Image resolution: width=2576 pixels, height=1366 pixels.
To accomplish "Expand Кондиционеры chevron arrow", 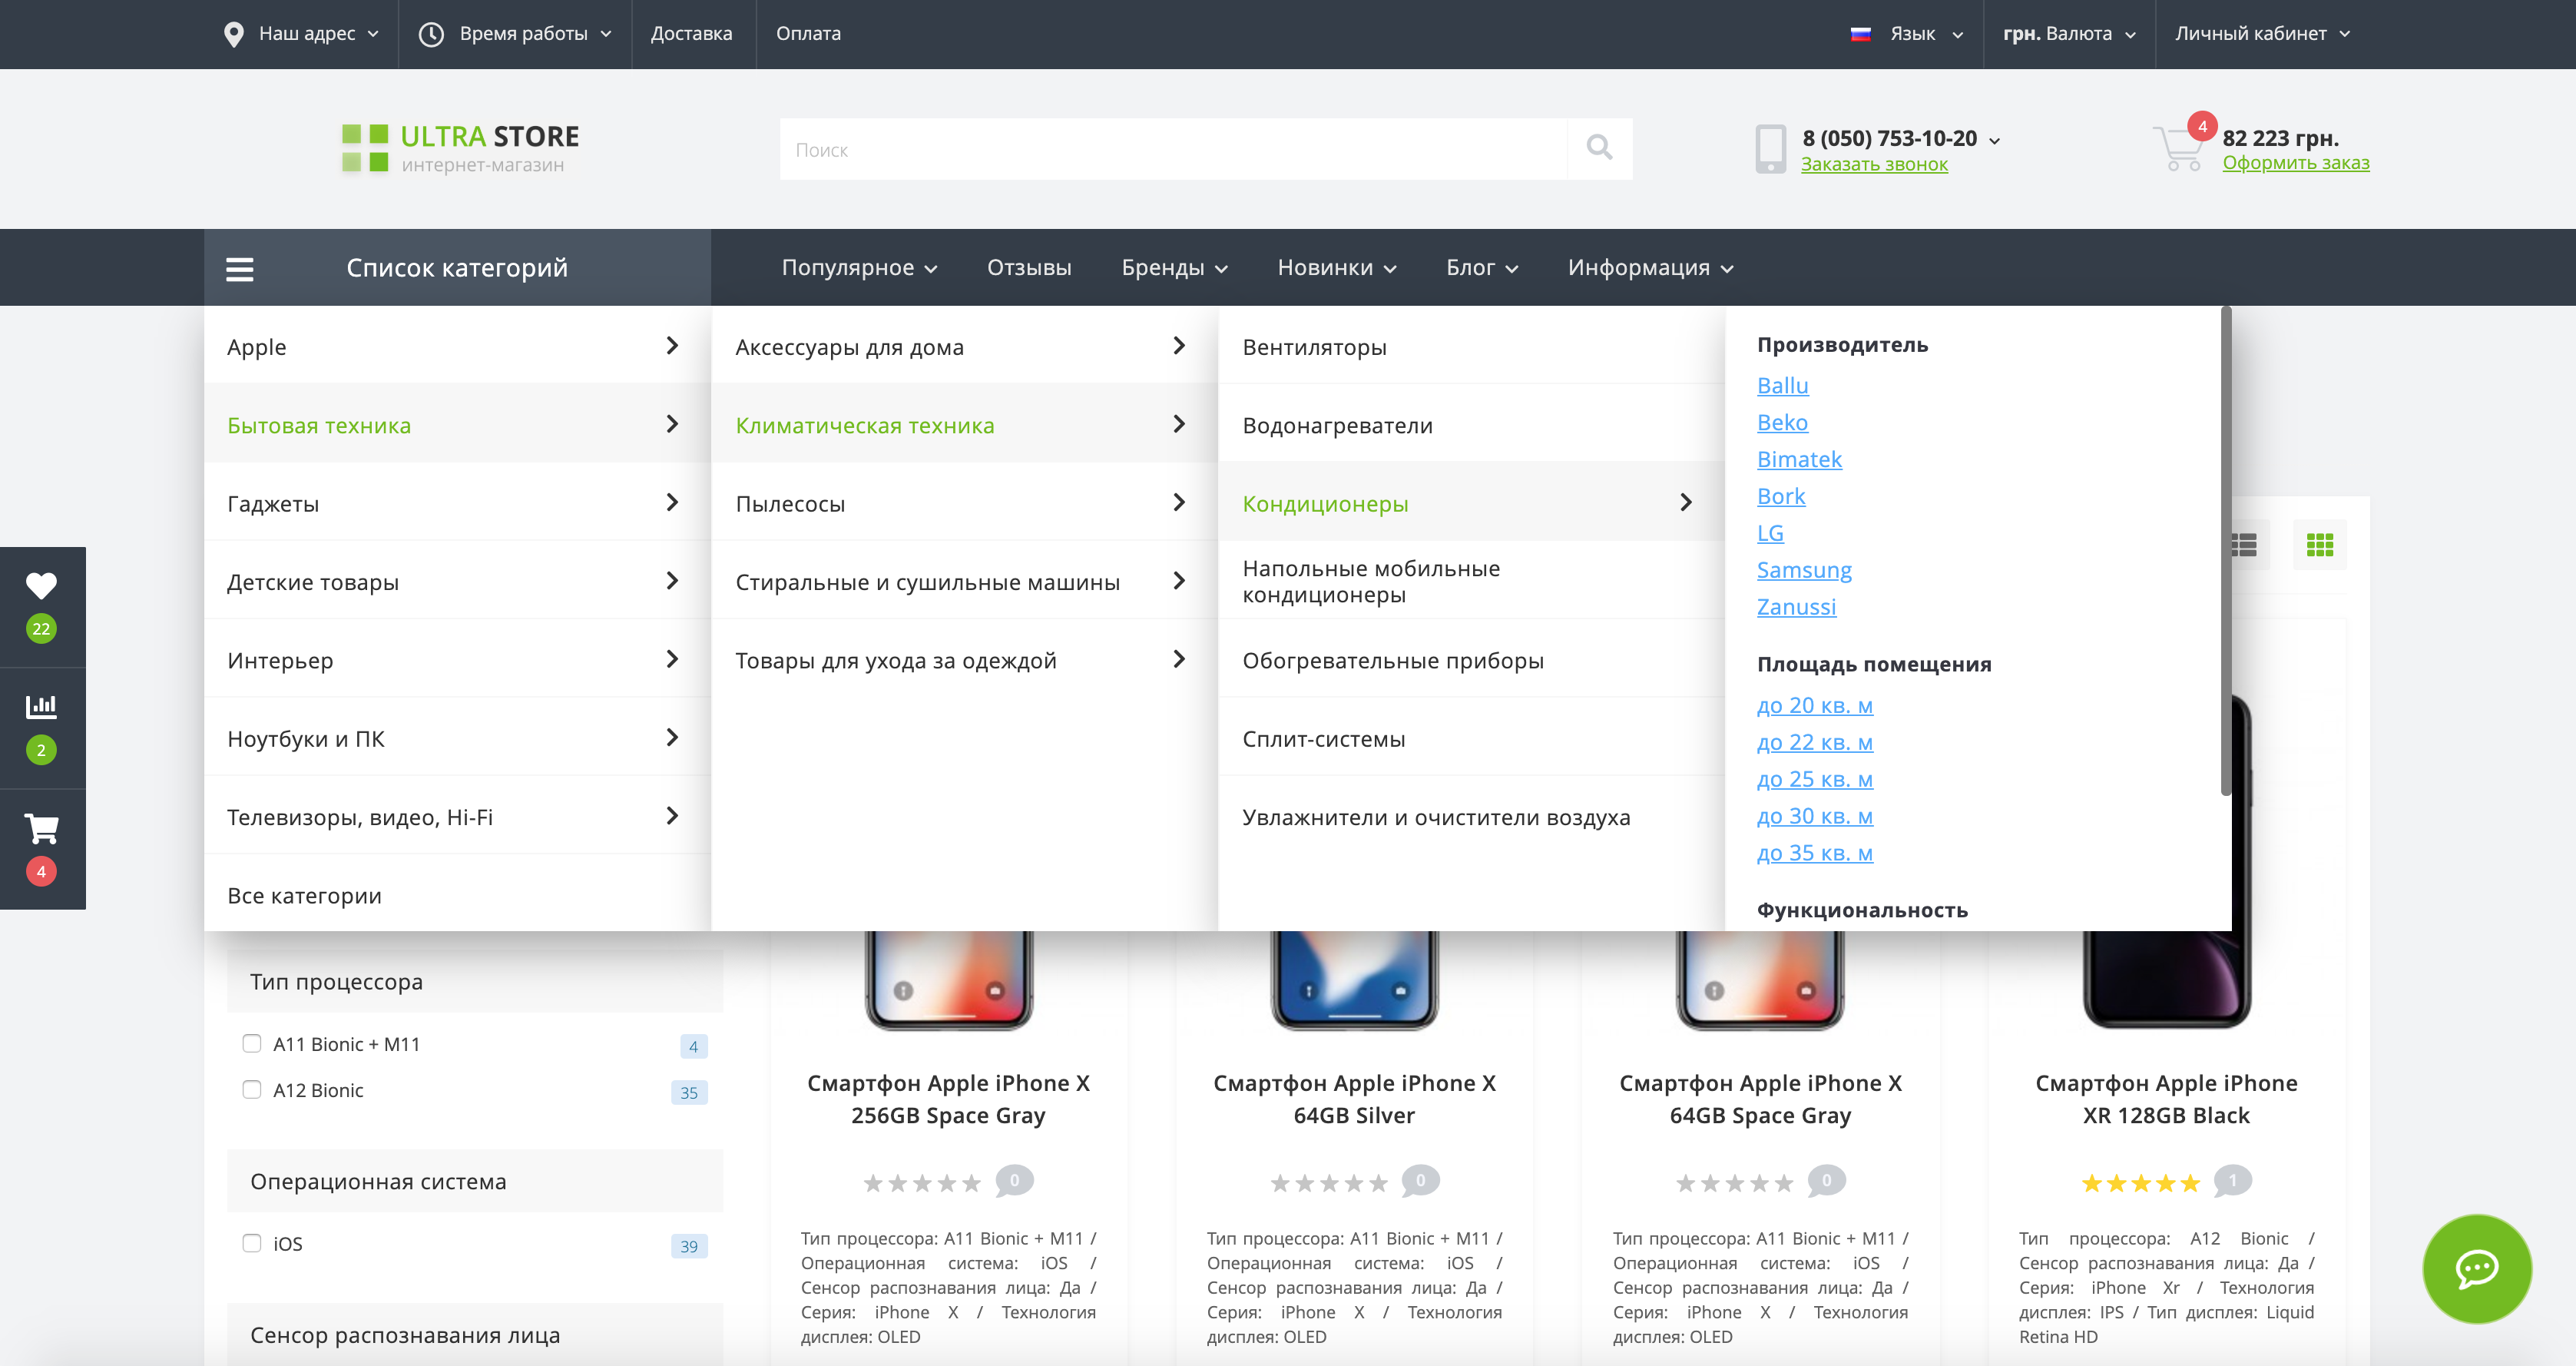I will pos(1686,502).
